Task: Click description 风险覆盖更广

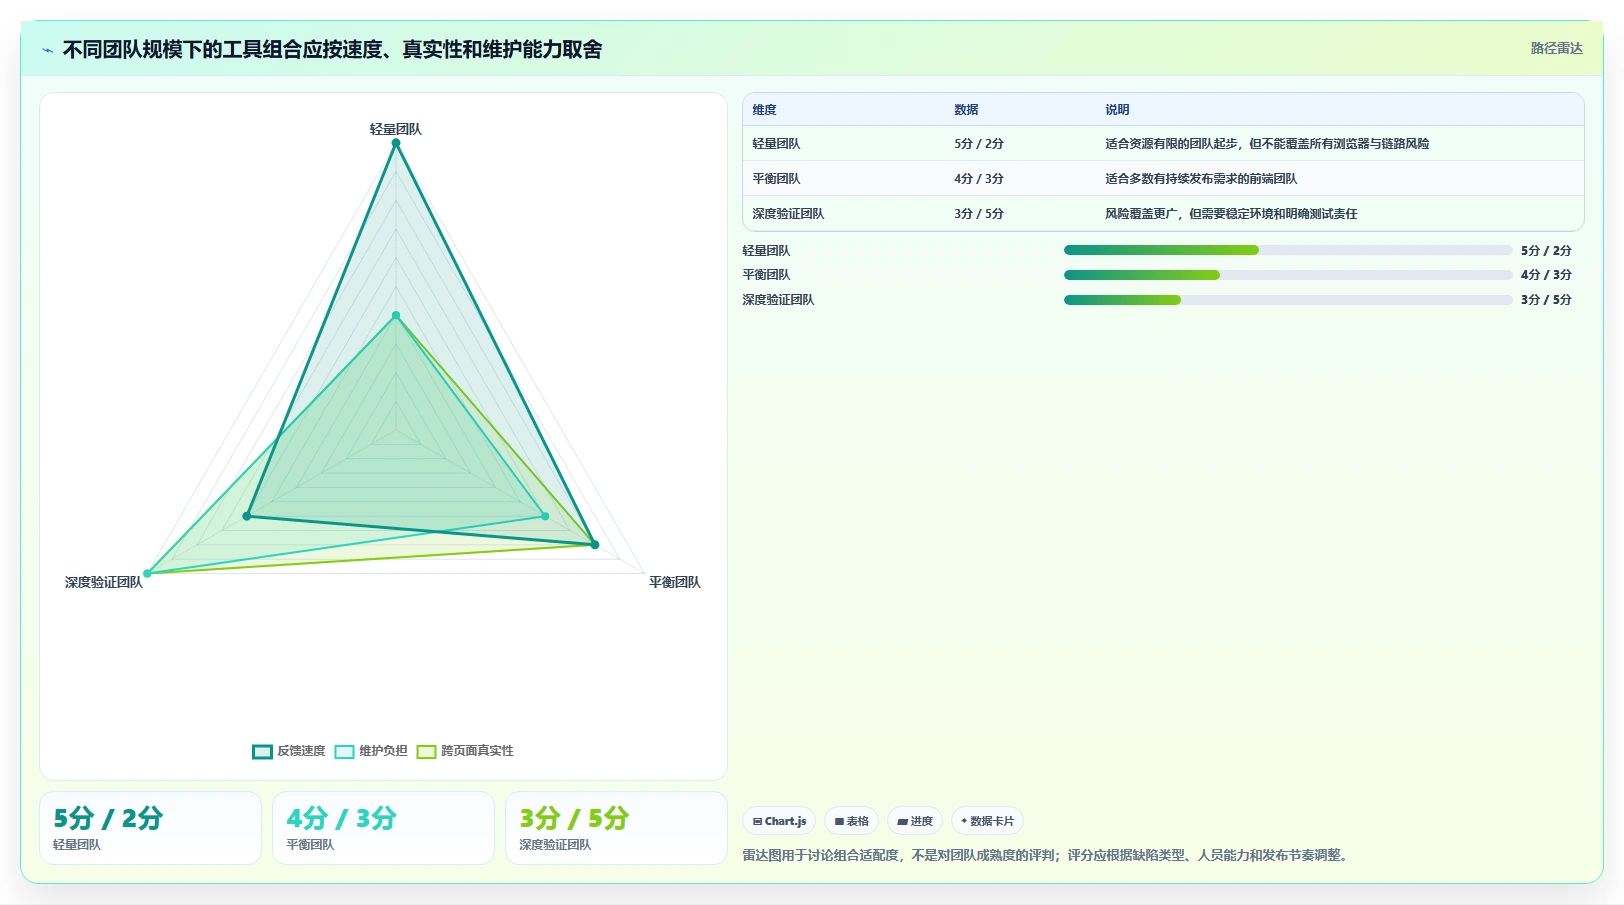Action: point(1231,214)
